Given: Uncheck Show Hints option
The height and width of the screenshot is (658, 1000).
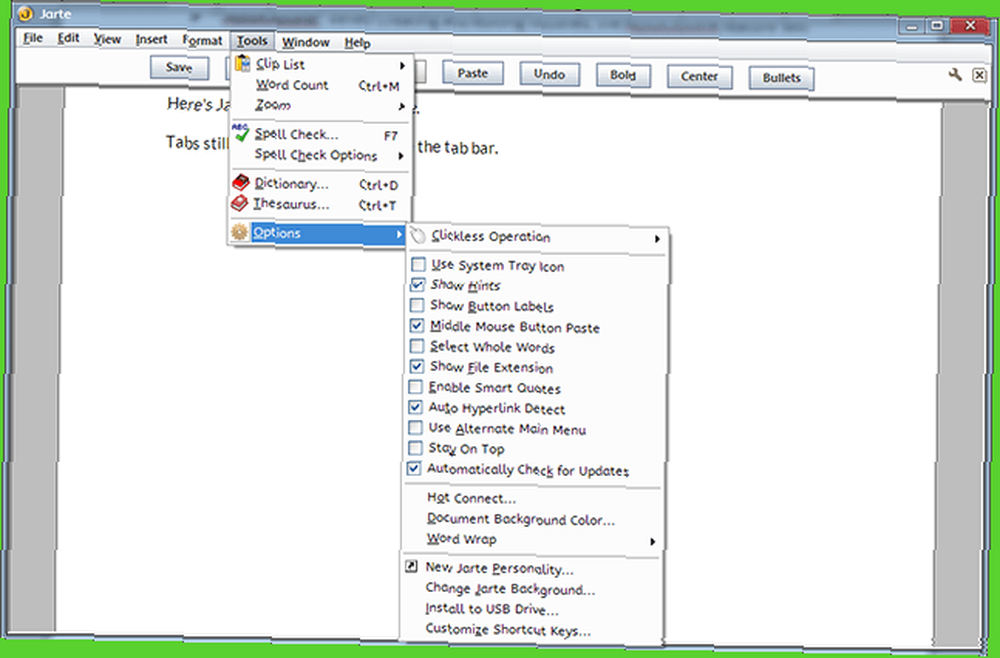Looking at the screenshot, I should pos(418,284).
